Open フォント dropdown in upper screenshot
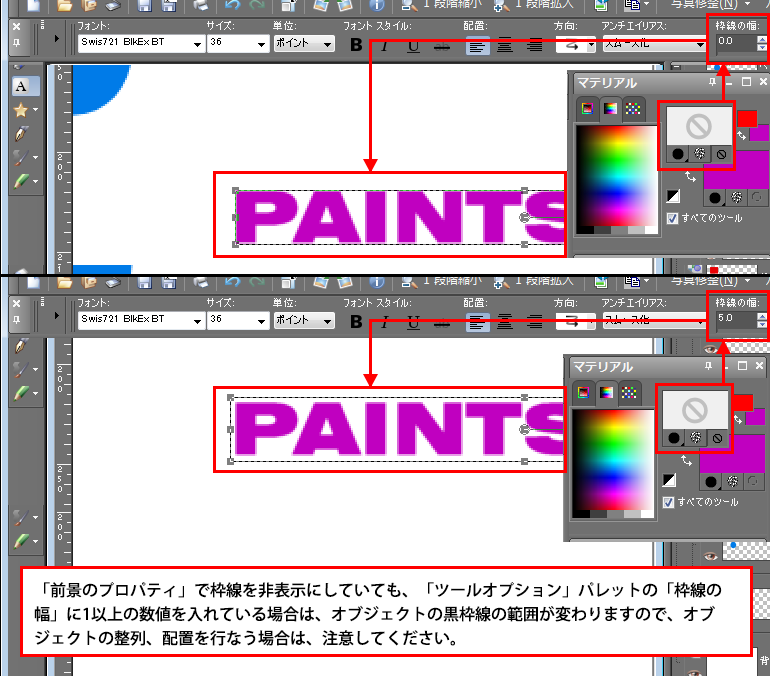 [x=197, y=44]
